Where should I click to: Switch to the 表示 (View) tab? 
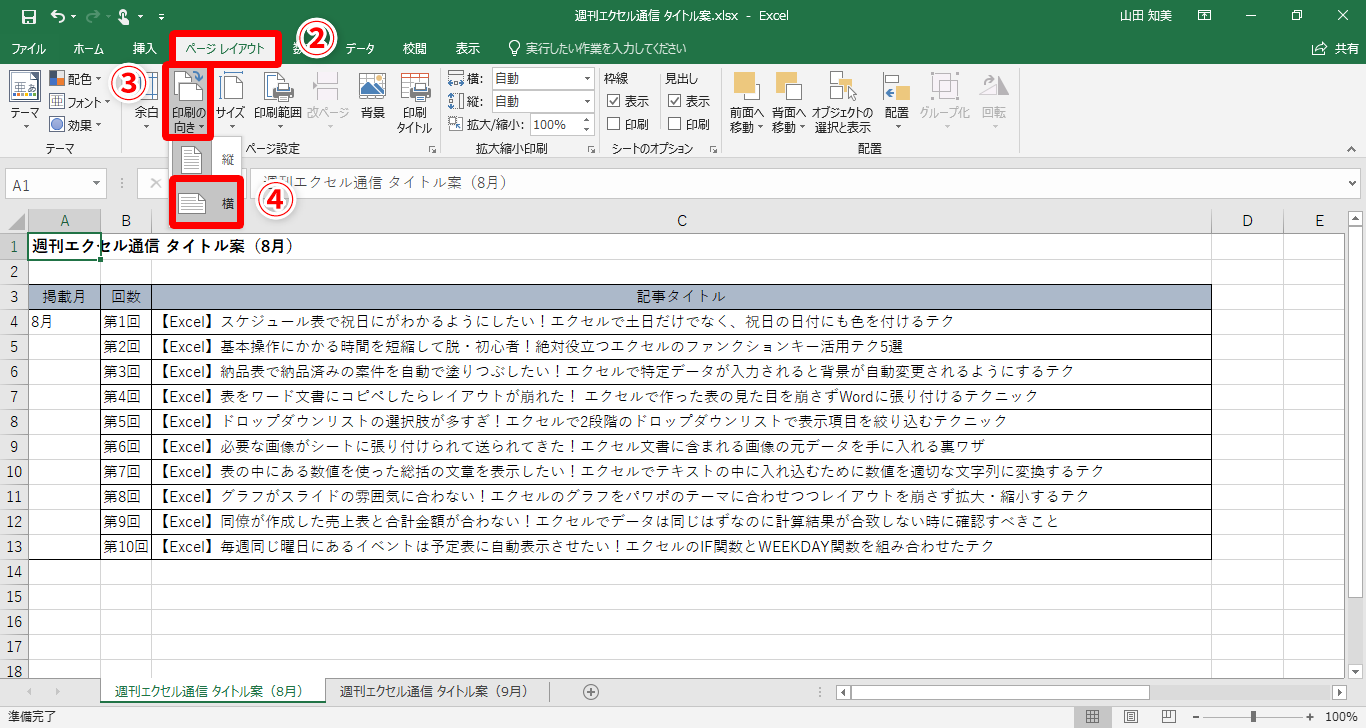tap(467, 48)
